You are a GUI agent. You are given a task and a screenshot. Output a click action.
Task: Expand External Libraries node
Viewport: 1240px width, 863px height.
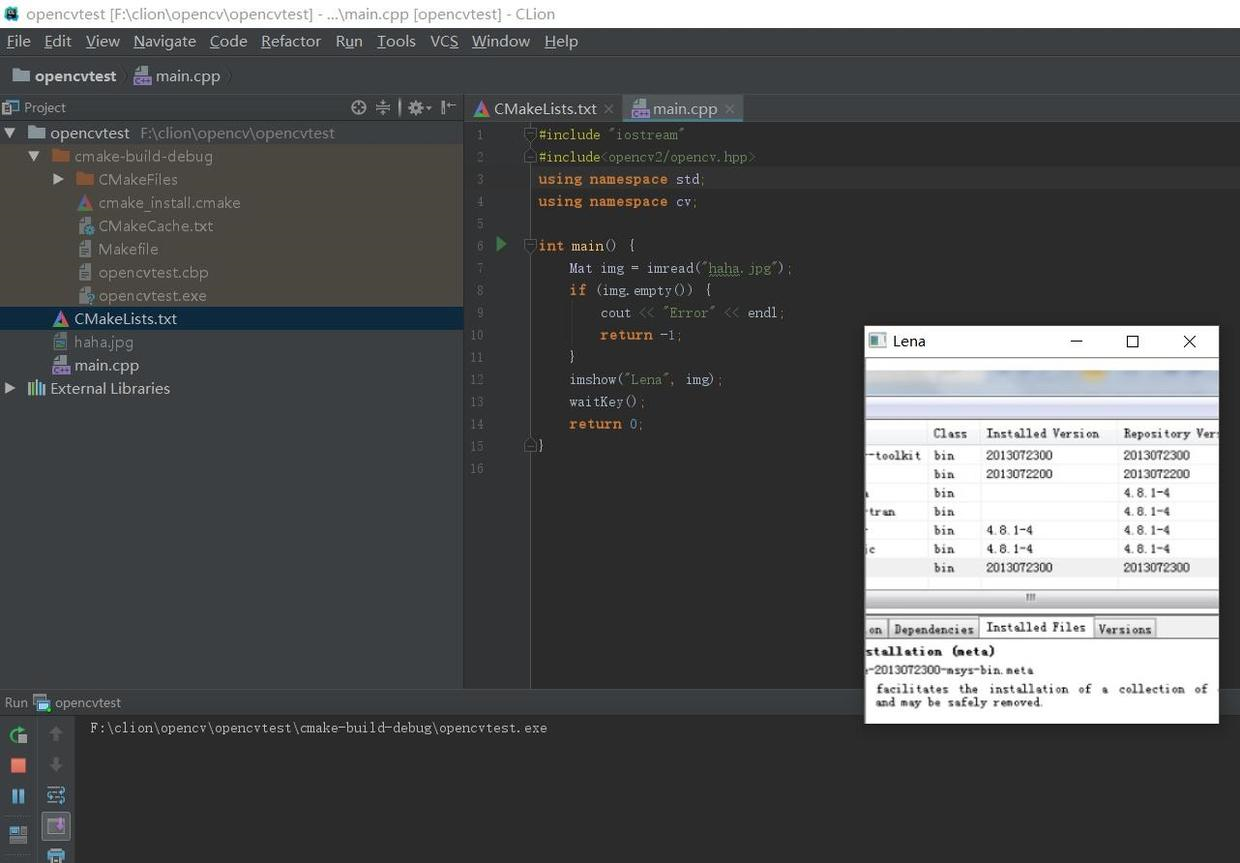tap(10, 388)
